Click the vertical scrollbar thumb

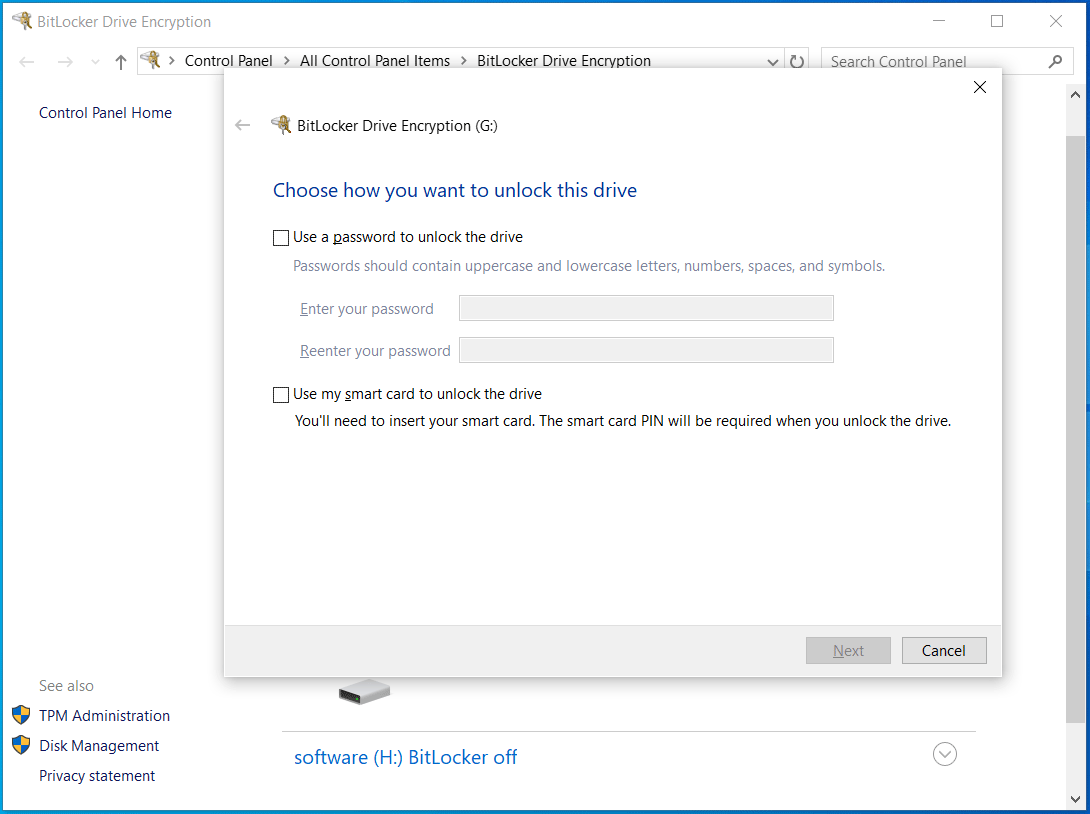click(1075, 429)
